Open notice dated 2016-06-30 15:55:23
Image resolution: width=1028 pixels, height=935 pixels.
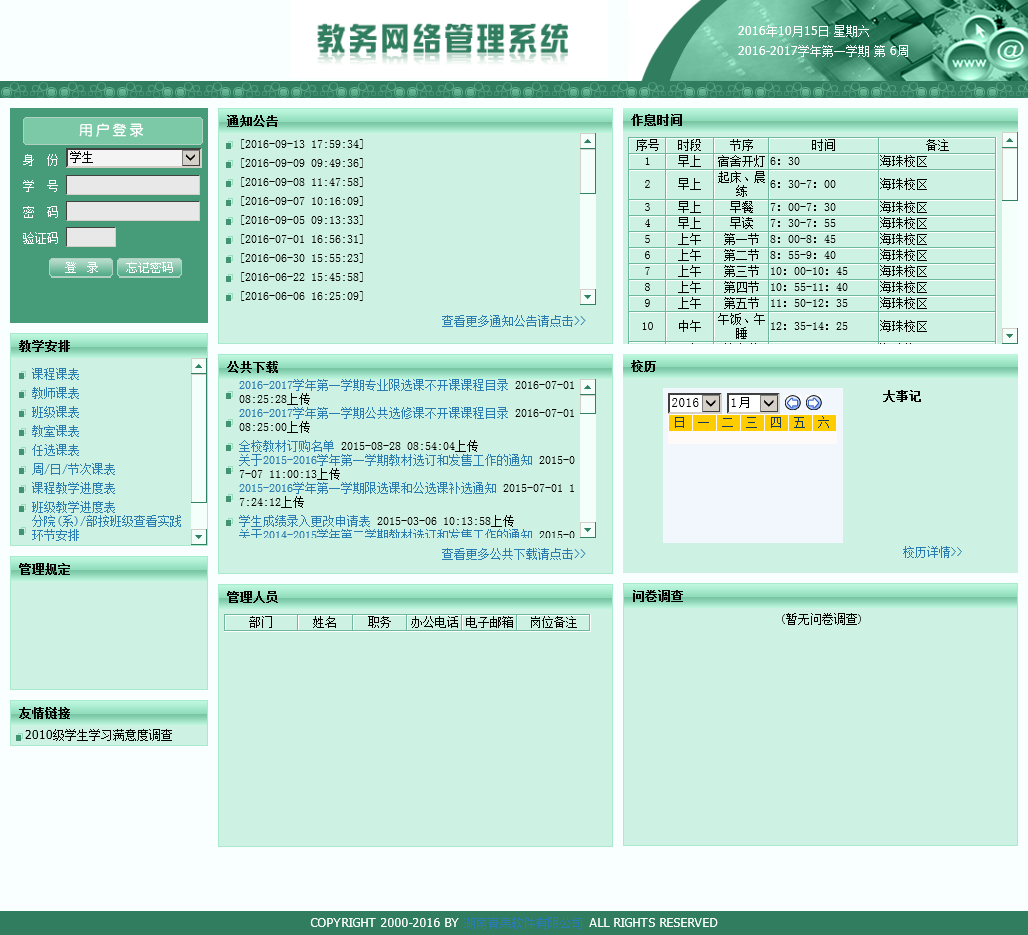click(302, 258)
